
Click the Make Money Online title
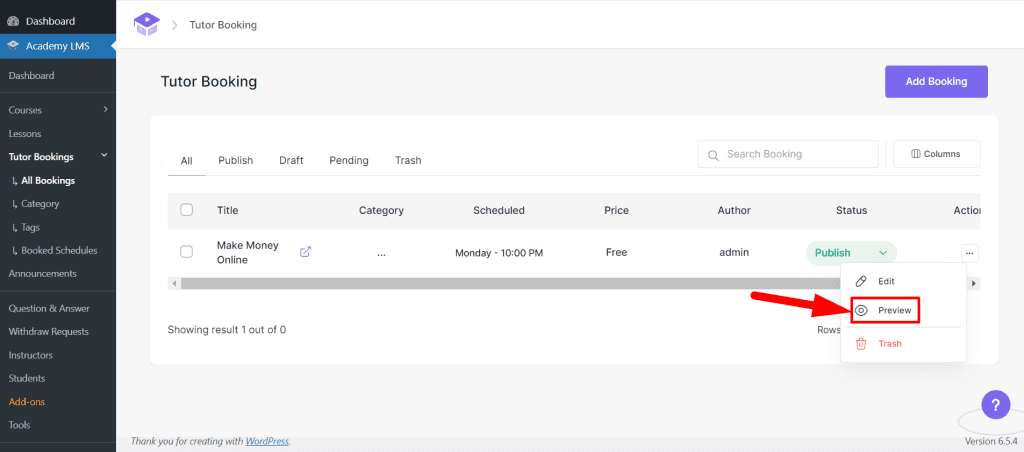pyautogui.click(x=248, y=252)
